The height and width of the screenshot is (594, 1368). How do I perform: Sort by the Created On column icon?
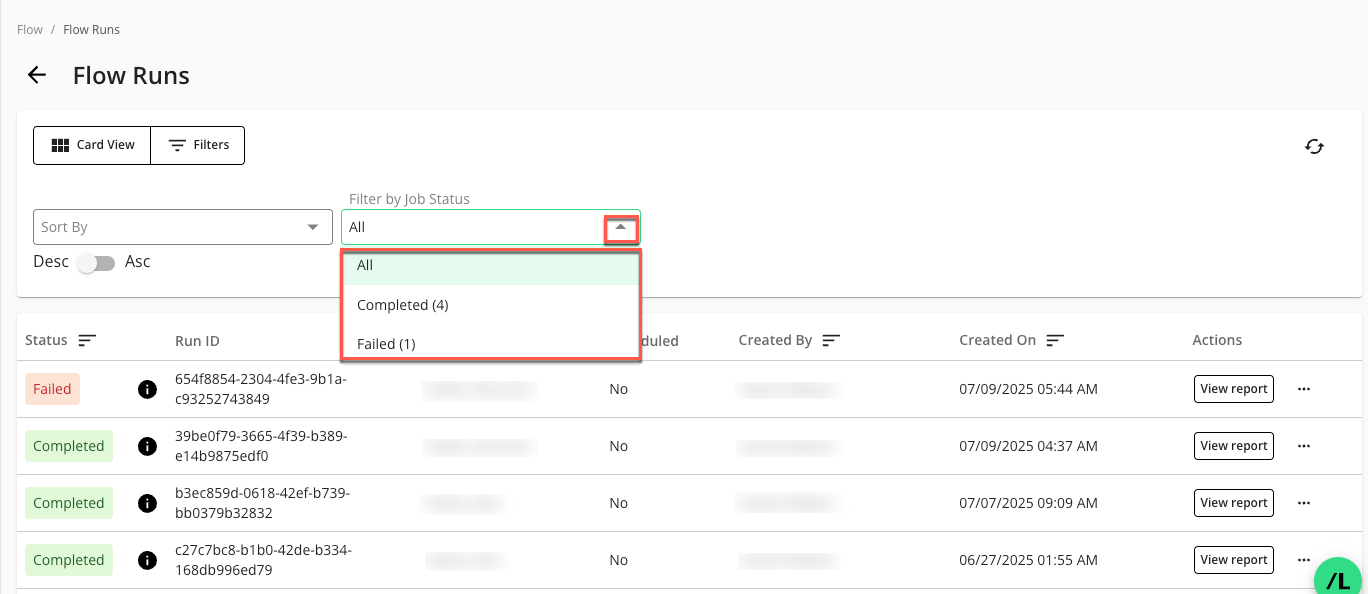tap(1055, 340)
